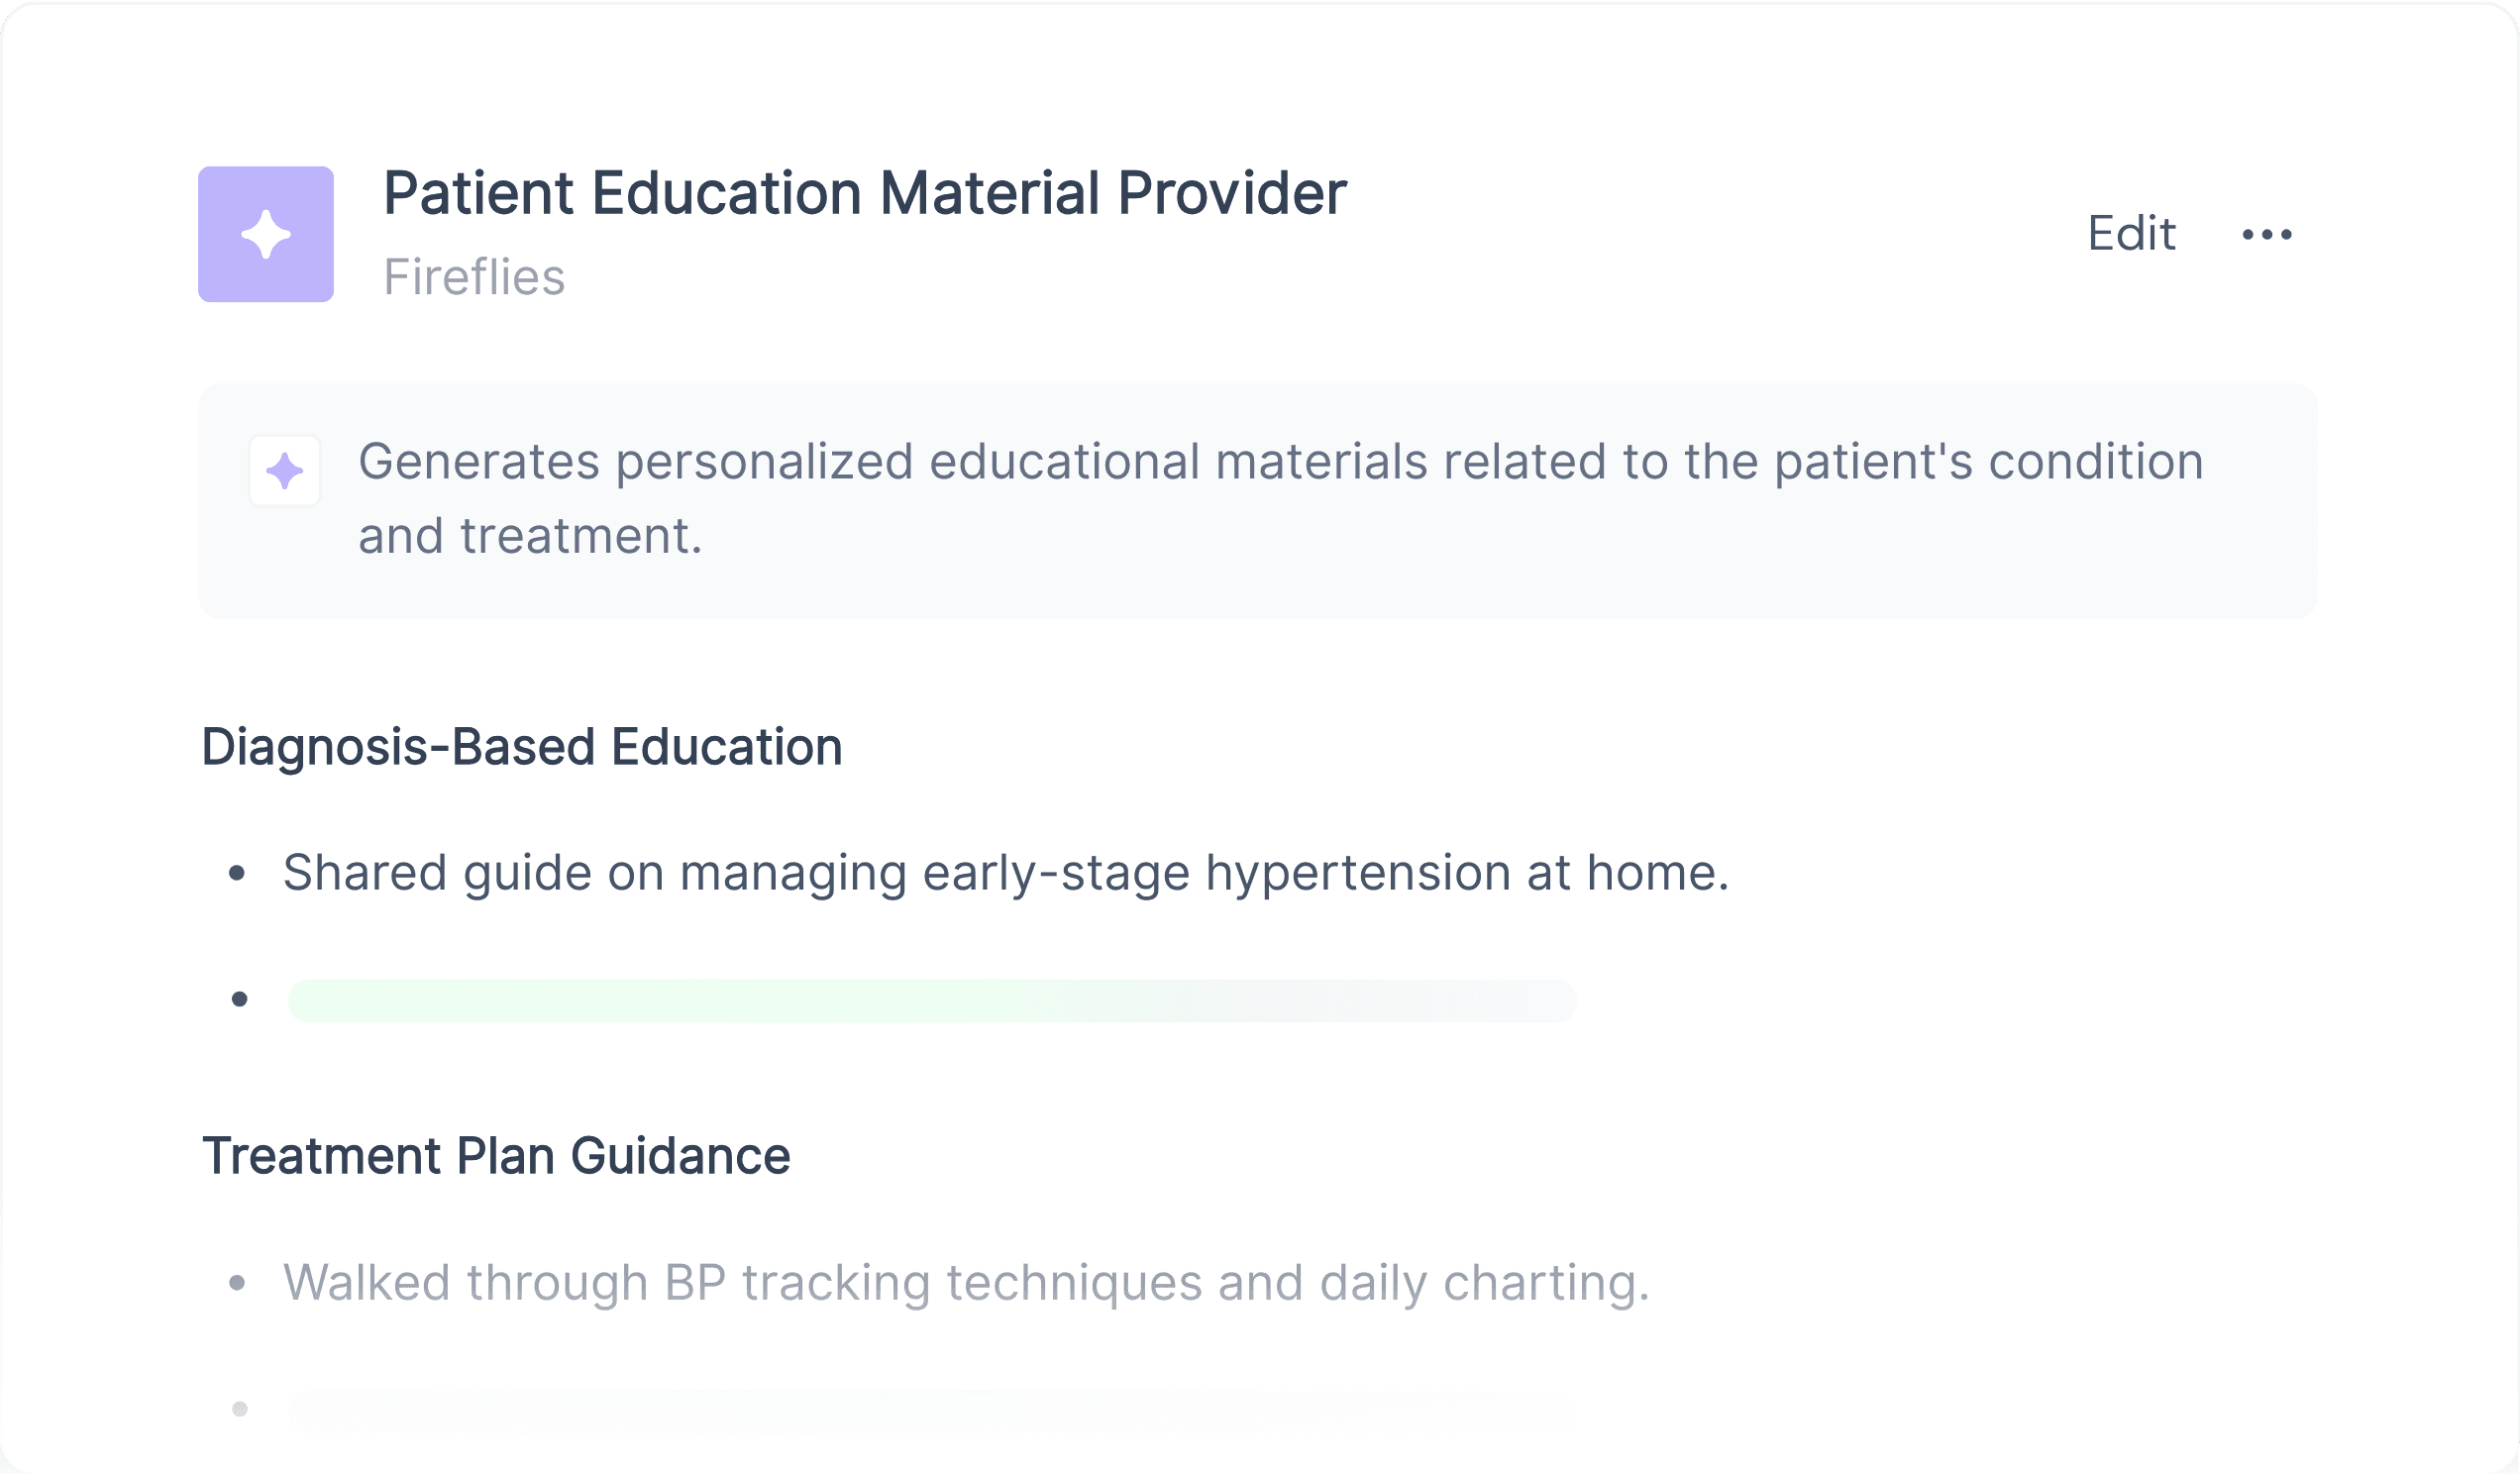The image size is (2520, 1474).
Task: Click bullet point before BP tracking line
Action: tap(237, 1283)
